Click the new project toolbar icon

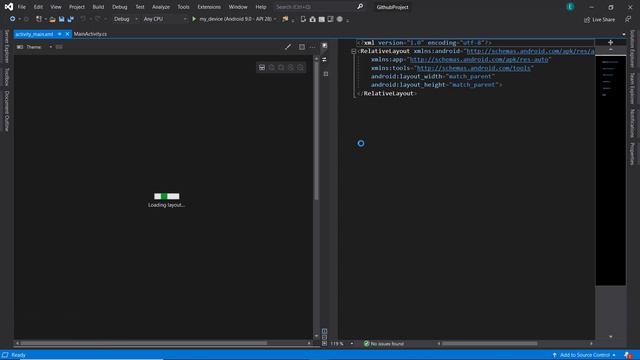point(39,19)
